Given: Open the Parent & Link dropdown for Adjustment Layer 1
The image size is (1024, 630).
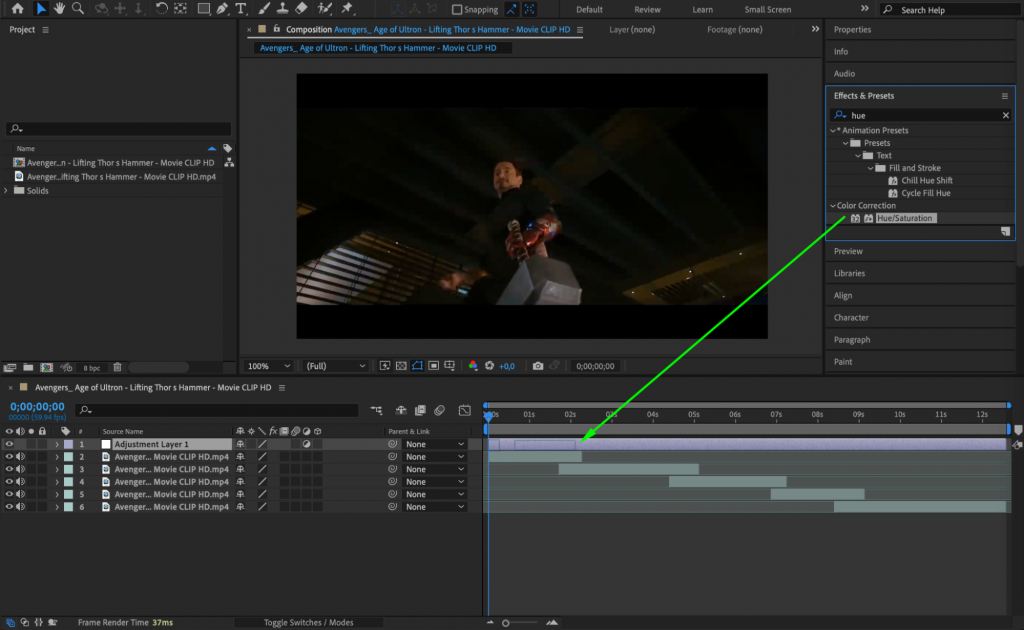Looking at the screenshot, I should pos(434,443).
